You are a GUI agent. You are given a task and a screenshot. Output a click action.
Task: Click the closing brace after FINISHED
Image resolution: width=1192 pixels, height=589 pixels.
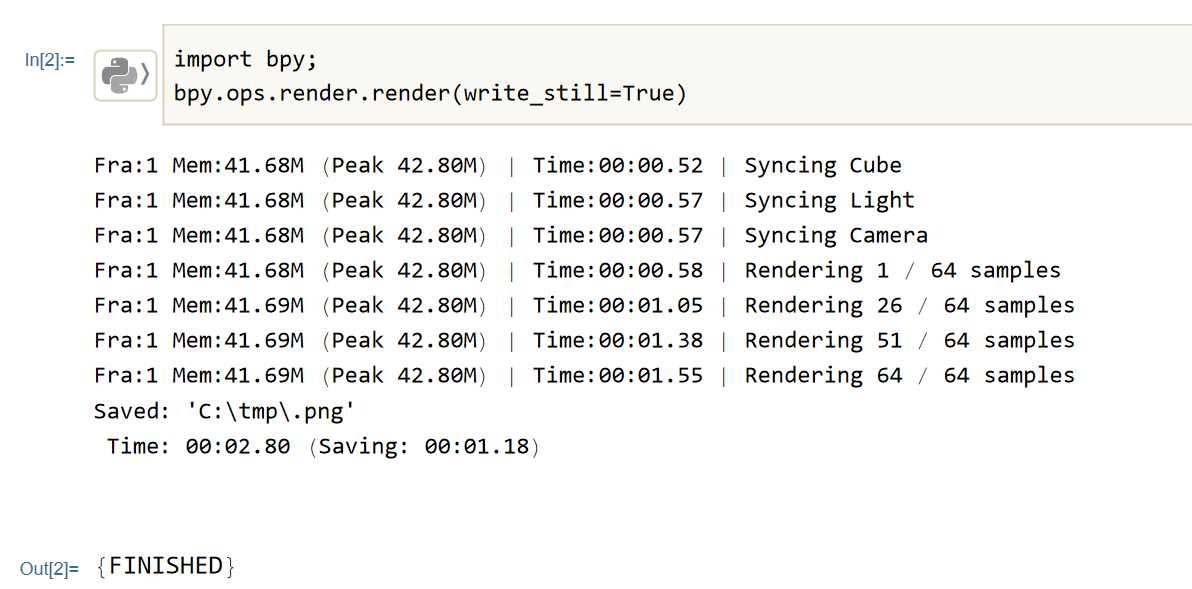click(230, 567)
